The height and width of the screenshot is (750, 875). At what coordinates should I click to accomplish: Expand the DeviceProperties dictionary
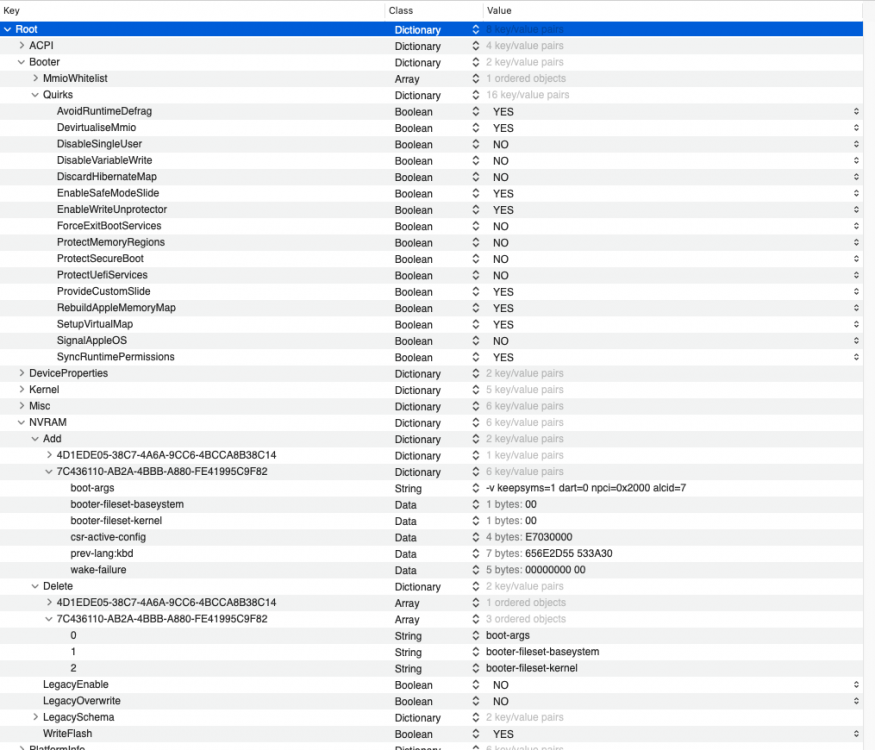[22, 373]
